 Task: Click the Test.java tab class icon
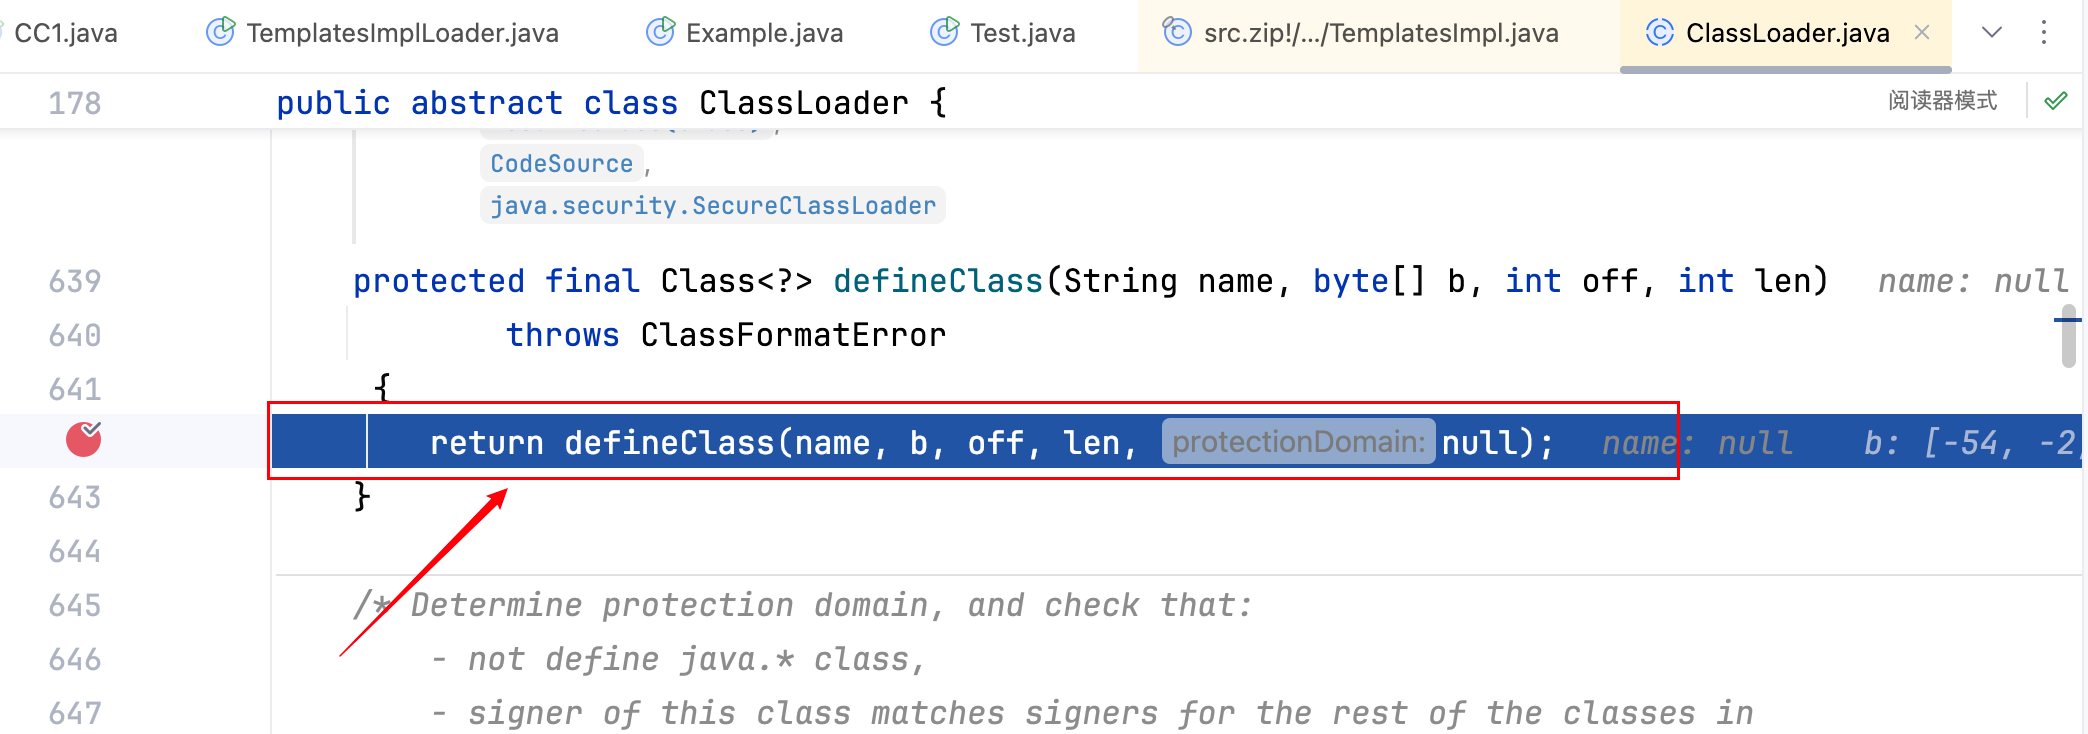[x=944, y=33]
